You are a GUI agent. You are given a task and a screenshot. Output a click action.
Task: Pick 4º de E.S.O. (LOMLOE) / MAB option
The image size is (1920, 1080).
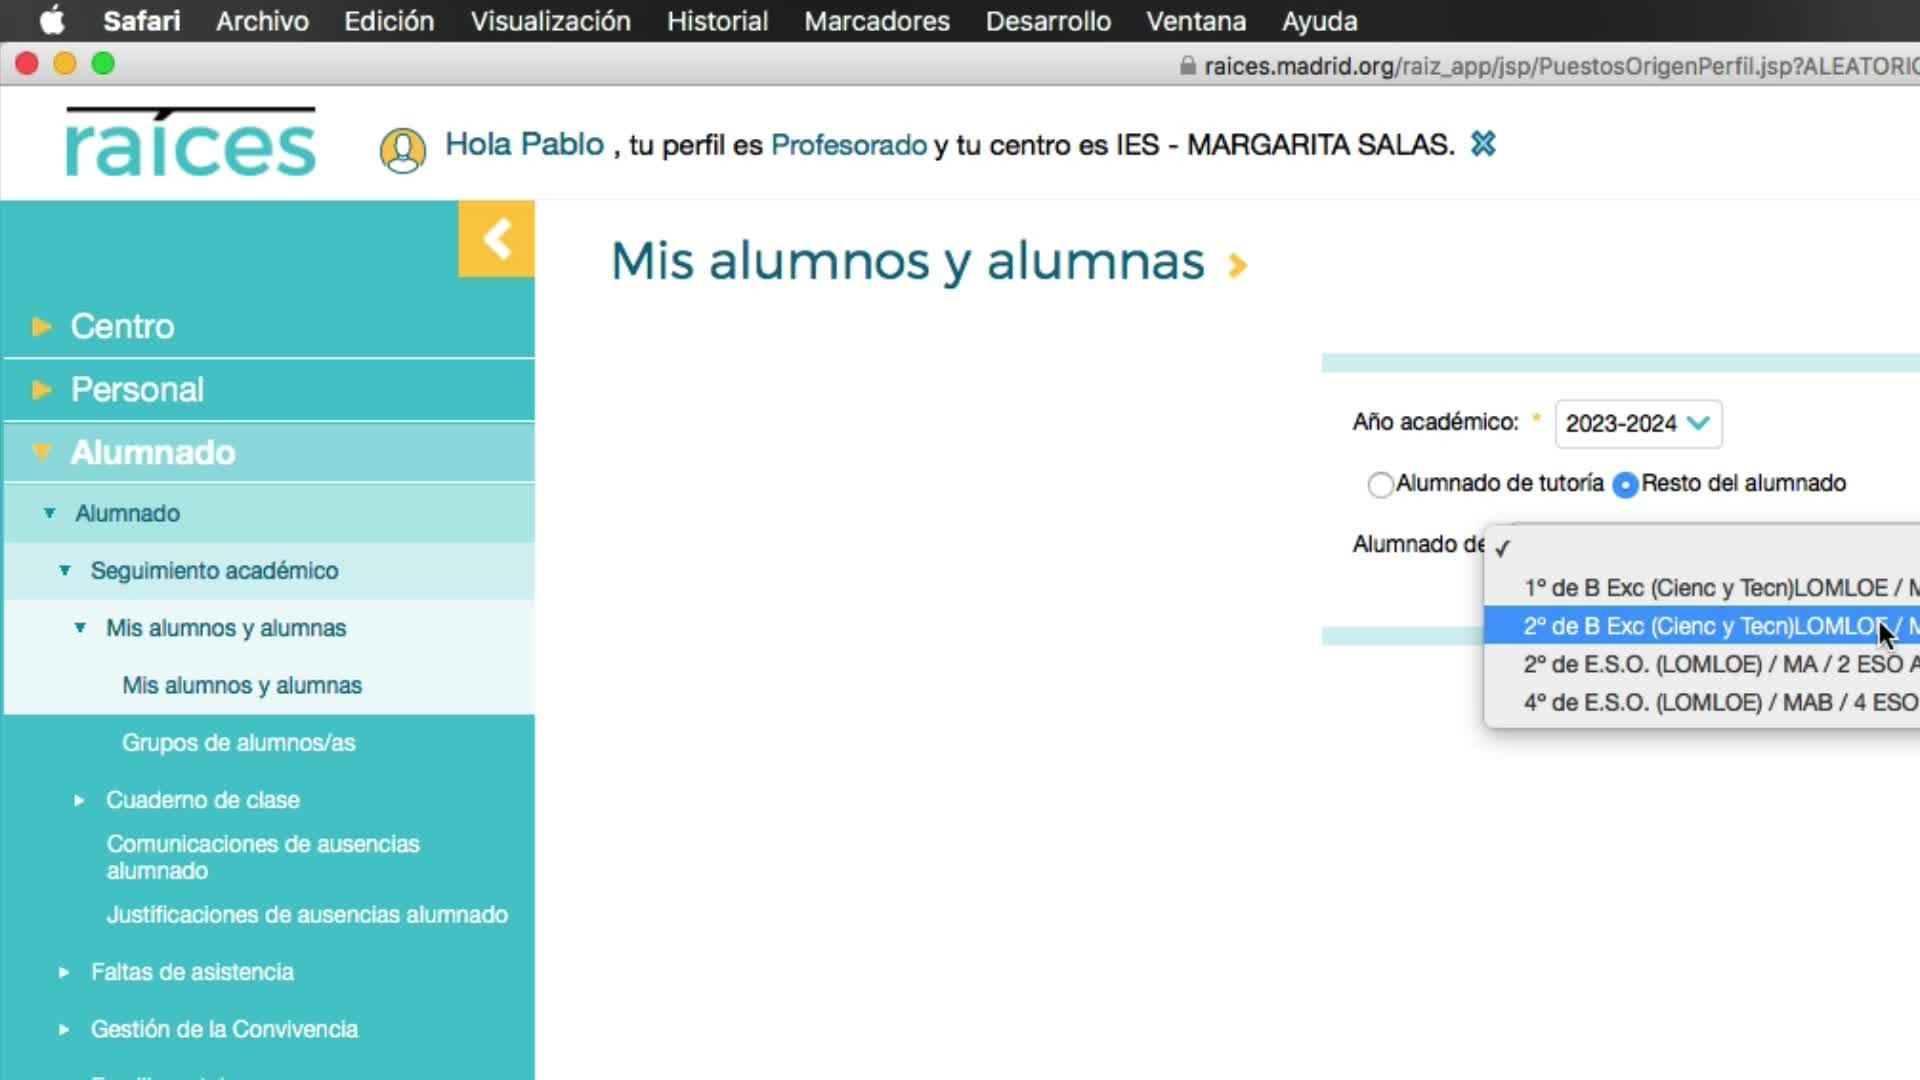[1700, 702]
